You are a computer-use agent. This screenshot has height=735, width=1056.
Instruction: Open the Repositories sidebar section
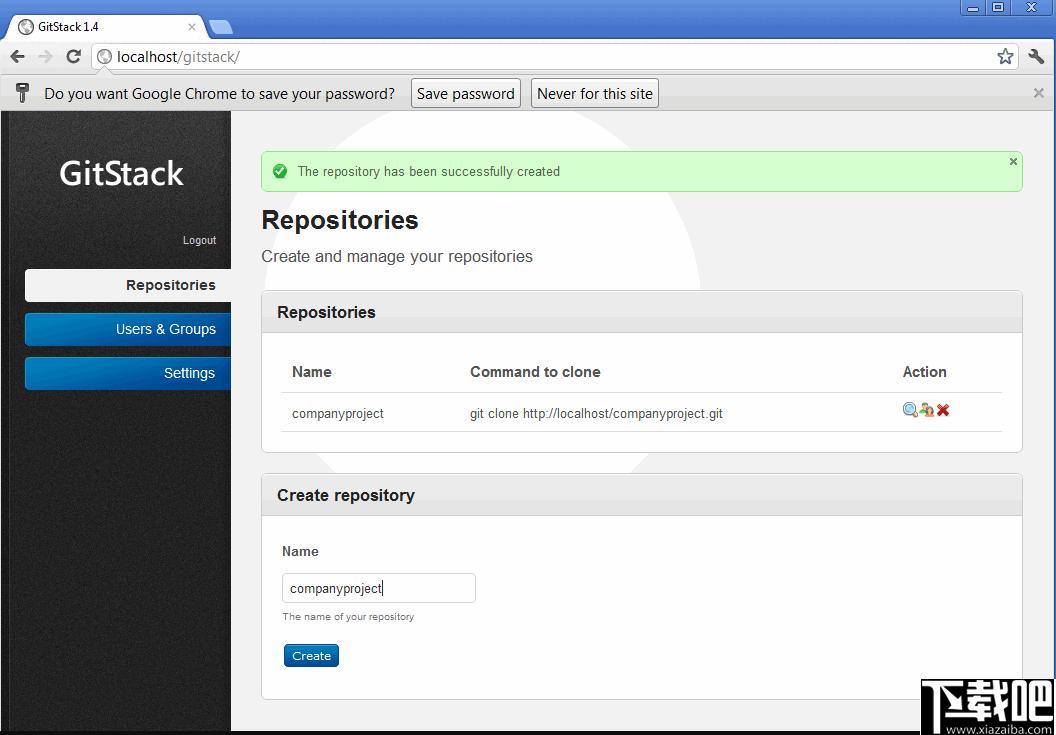coord(128,285)
